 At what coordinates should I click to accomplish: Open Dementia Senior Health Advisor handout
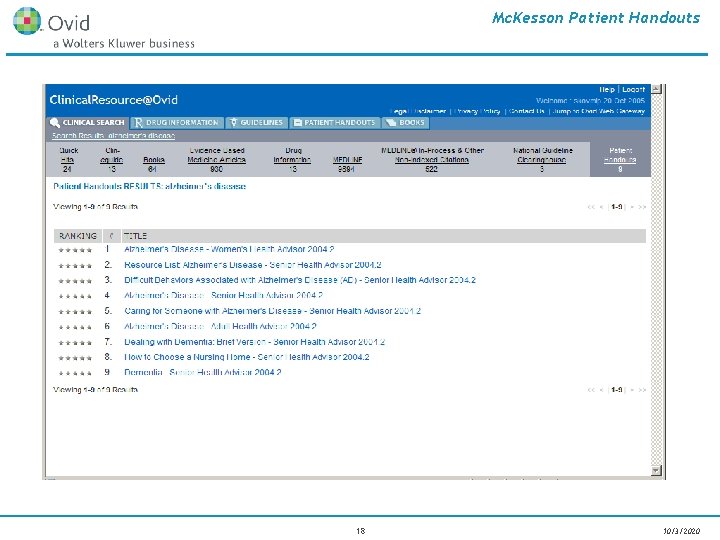click(202, 372)
